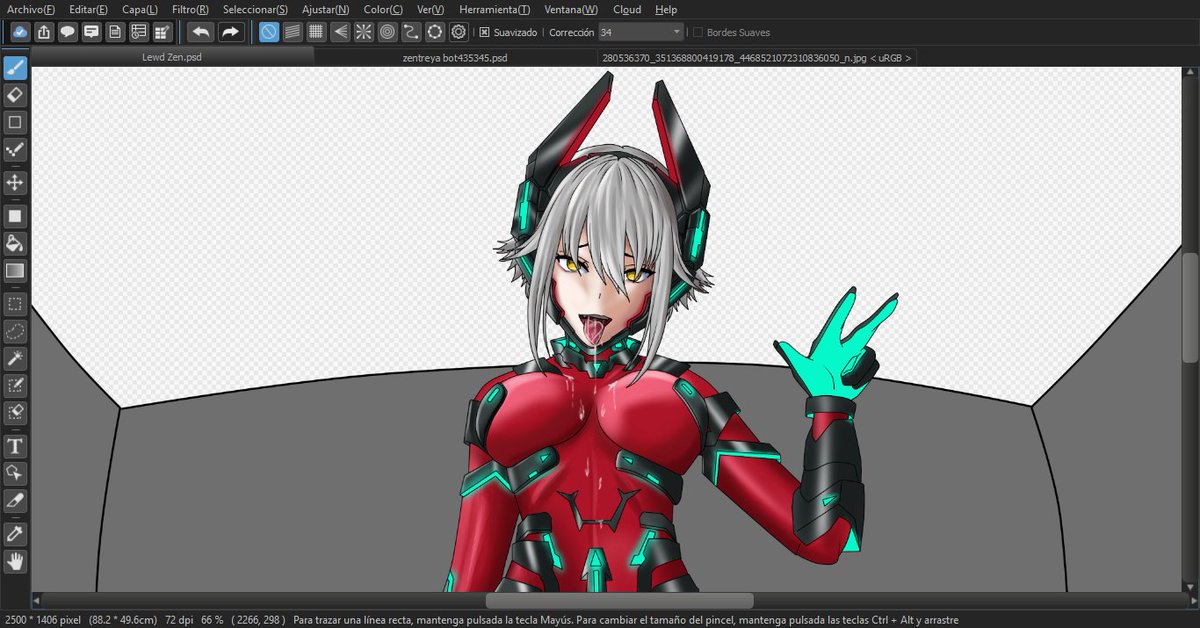
Task: Turn snap off with the circle-slash icon
Action: tap(269, 32)
